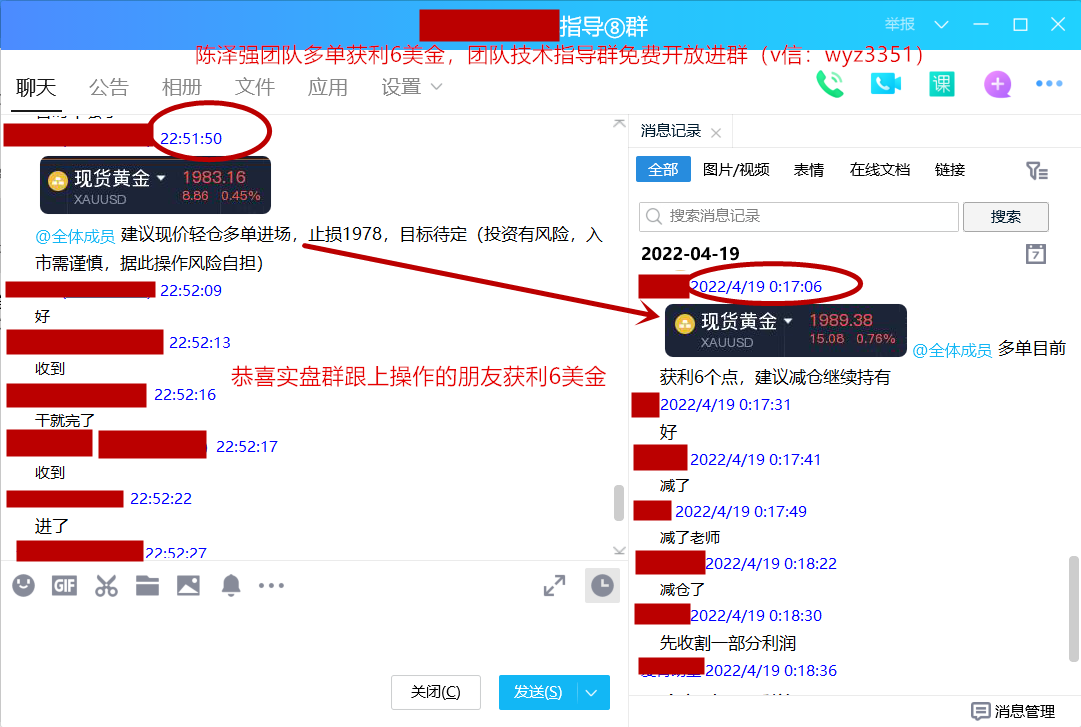Image resolution: width=1081 pixels, height=727 pixels.
Task: Click the gold coin icon at 1983.16 card
Action: (x=58, y=181)
